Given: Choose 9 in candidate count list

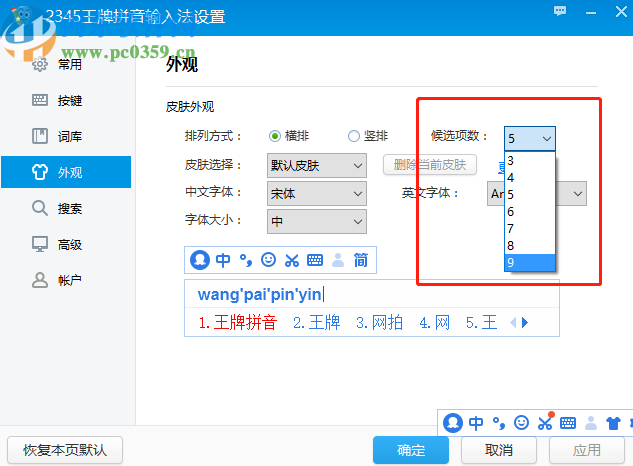Looking at the screenshot, I should point(530,262).
